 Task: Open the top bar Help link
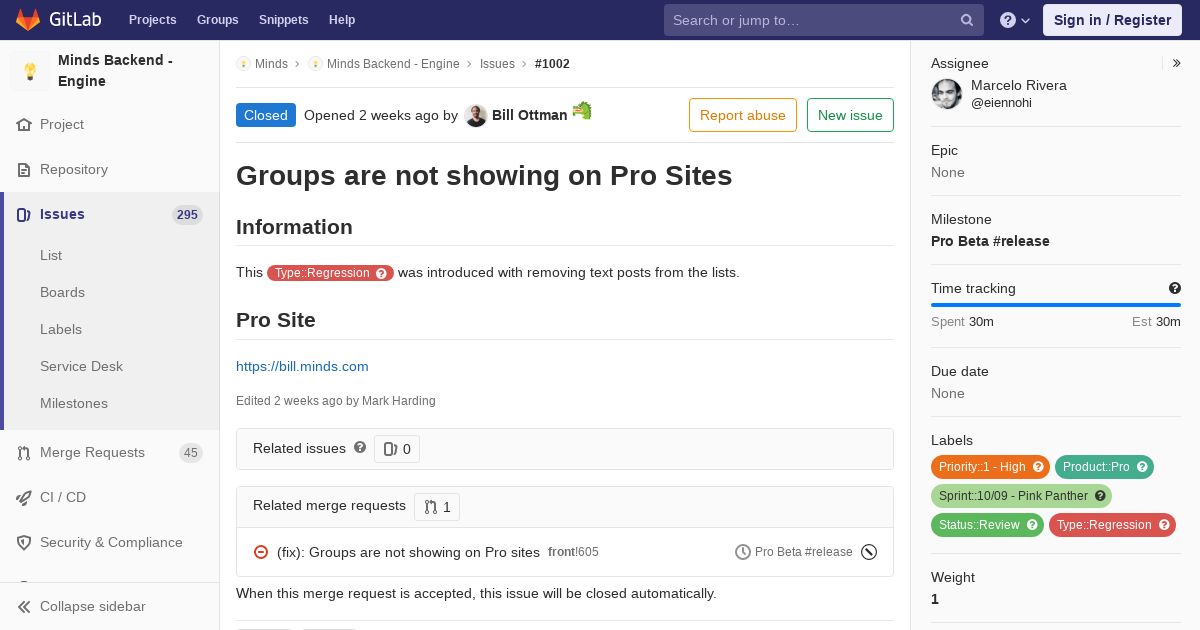(342, 20)
